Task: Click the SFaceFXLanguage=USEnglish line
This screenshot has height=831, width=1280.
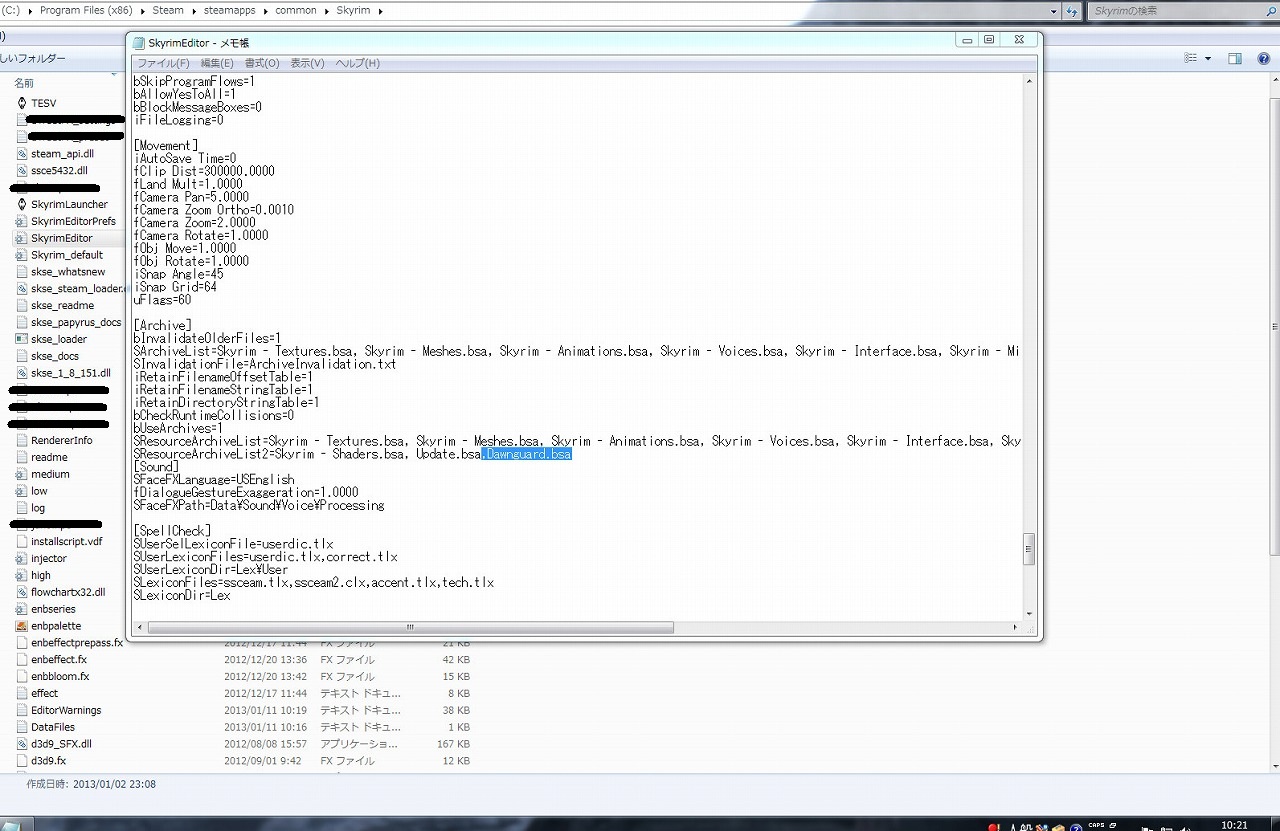Action: point(214,480)
